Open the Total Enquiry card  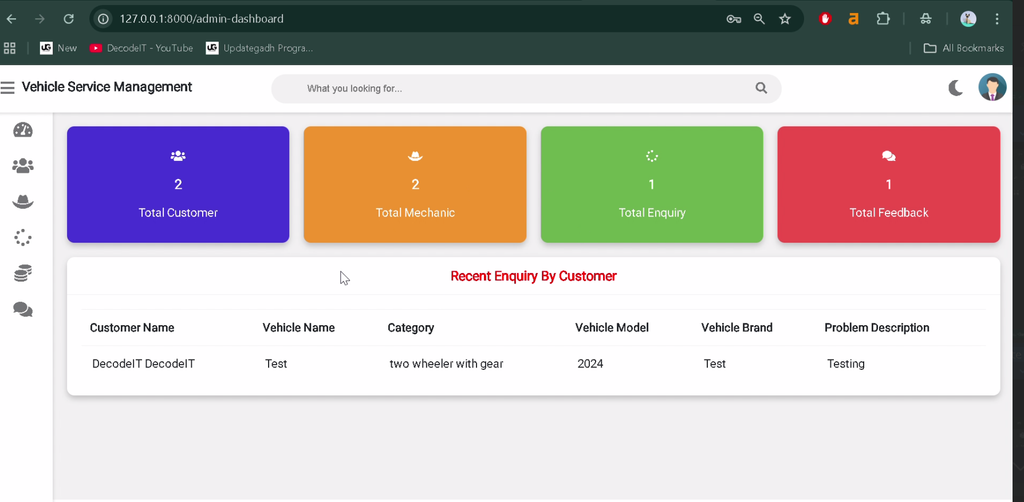coord(652,184)
